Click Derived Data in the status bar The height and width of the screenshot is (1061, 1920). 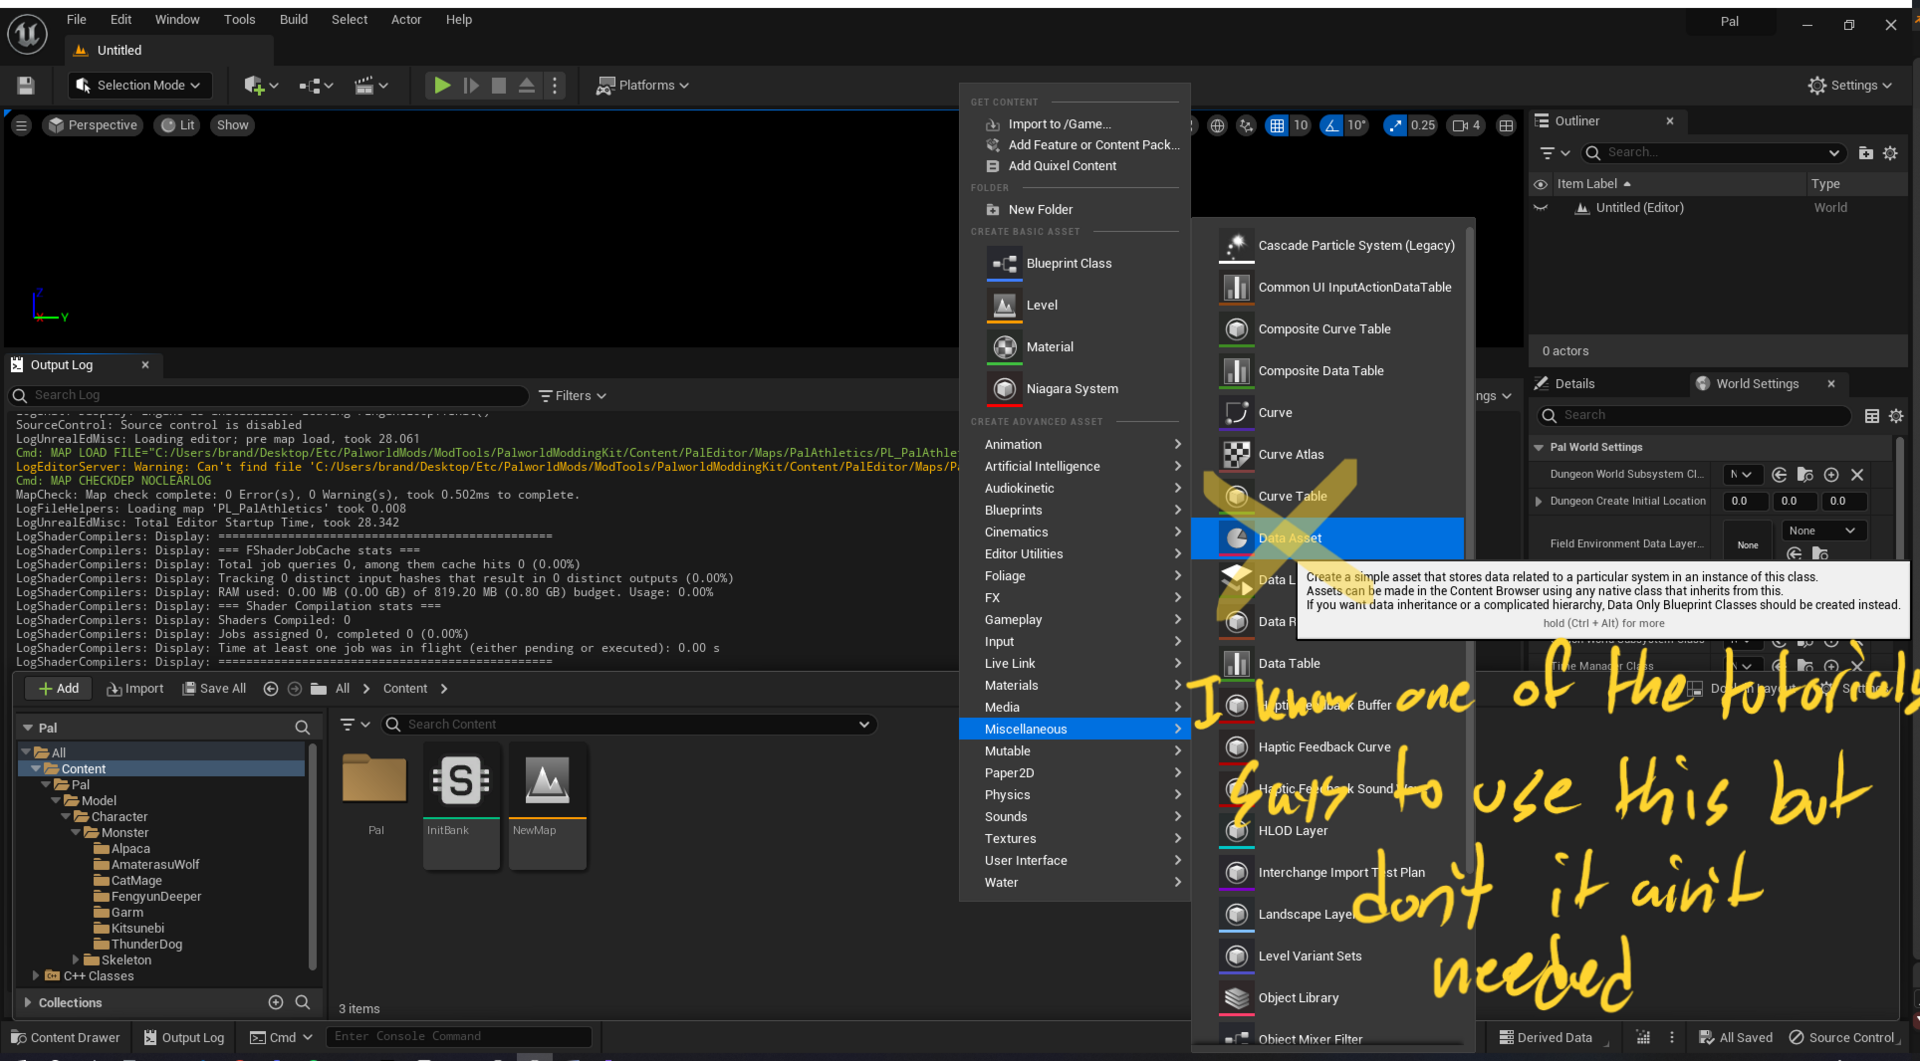(1545, 1037)
